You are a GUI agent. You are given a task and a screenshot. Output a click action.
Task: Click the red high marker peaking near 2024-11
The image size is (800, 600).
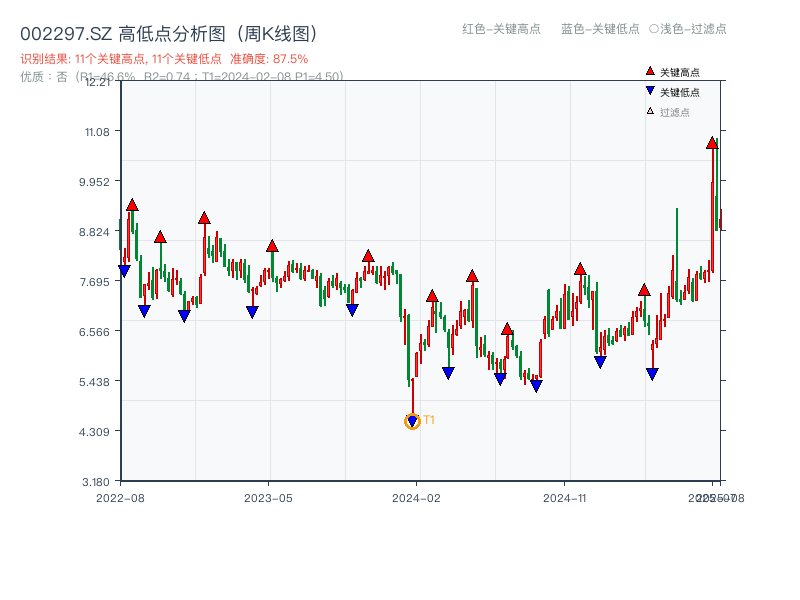point(580,269)
